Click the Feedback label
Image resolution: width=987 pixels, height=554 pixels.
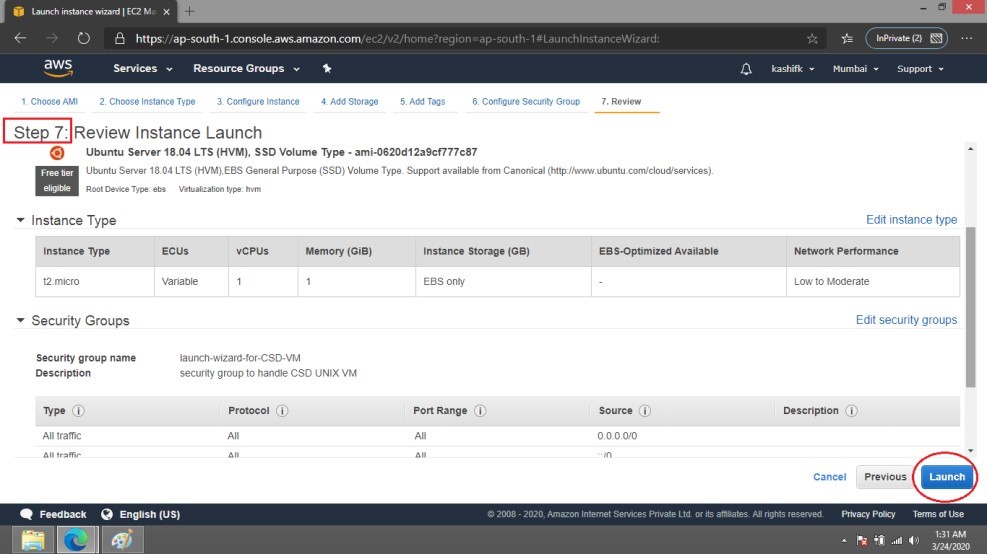click(63, 514)
